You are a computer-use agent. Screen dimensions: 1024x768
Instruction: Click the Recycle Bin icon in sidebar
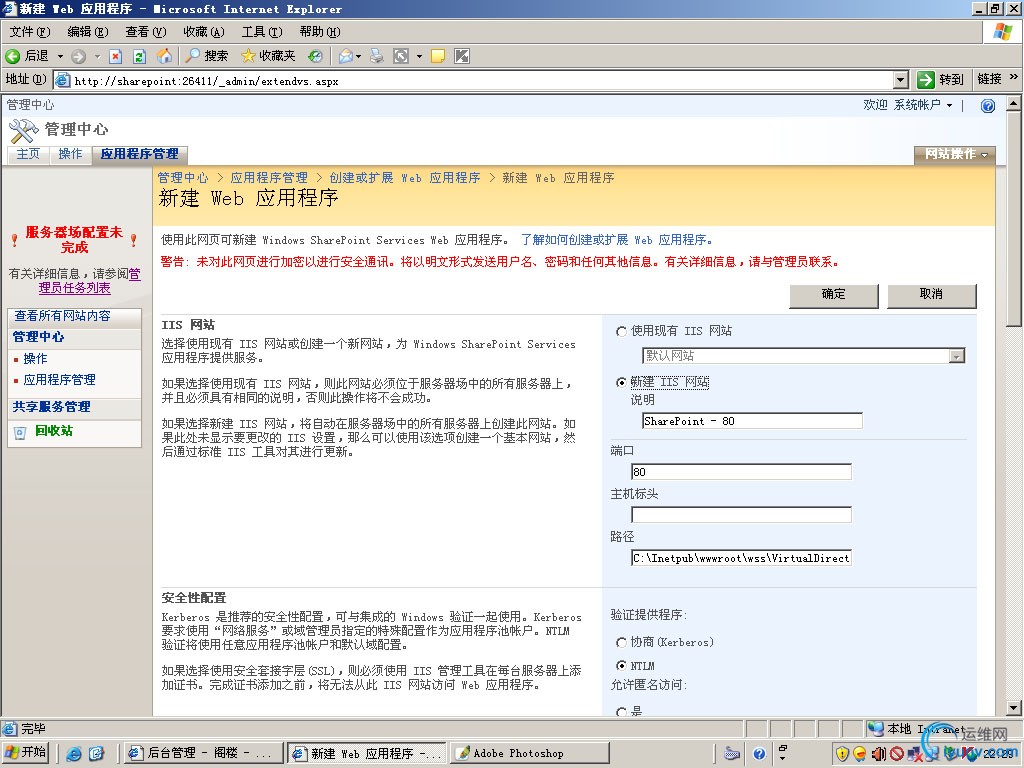pyautogui.click(x=20, y=432)
